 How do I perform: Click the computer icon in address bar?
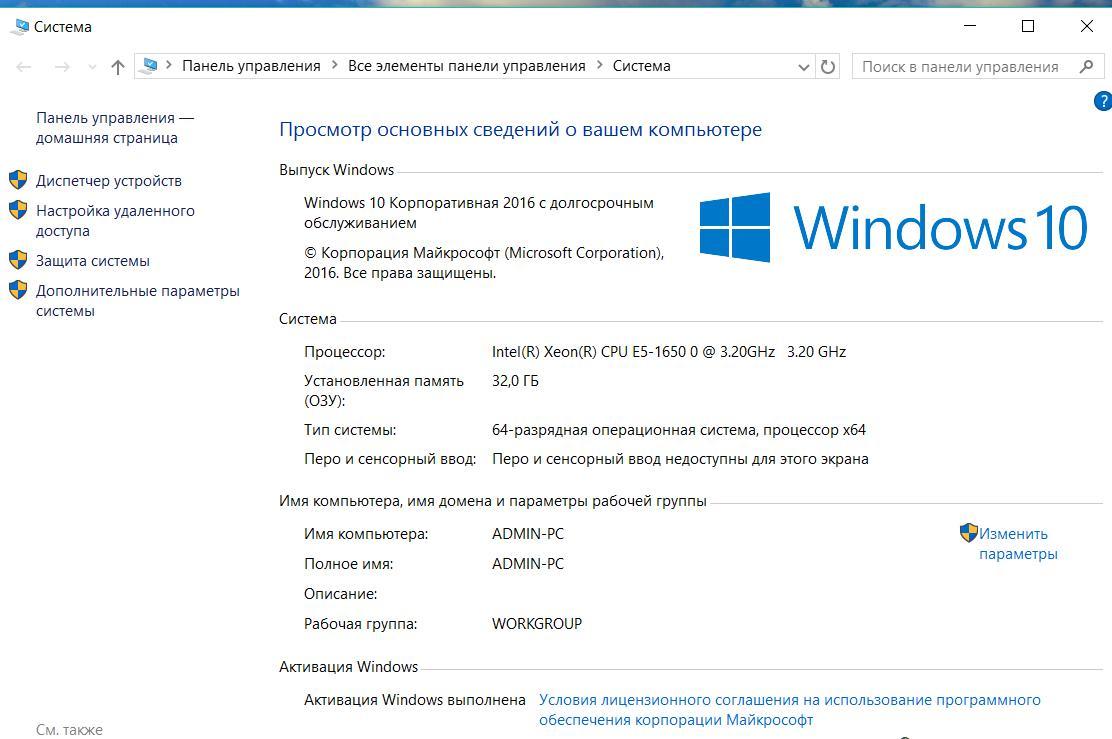(x=150, y=66)
